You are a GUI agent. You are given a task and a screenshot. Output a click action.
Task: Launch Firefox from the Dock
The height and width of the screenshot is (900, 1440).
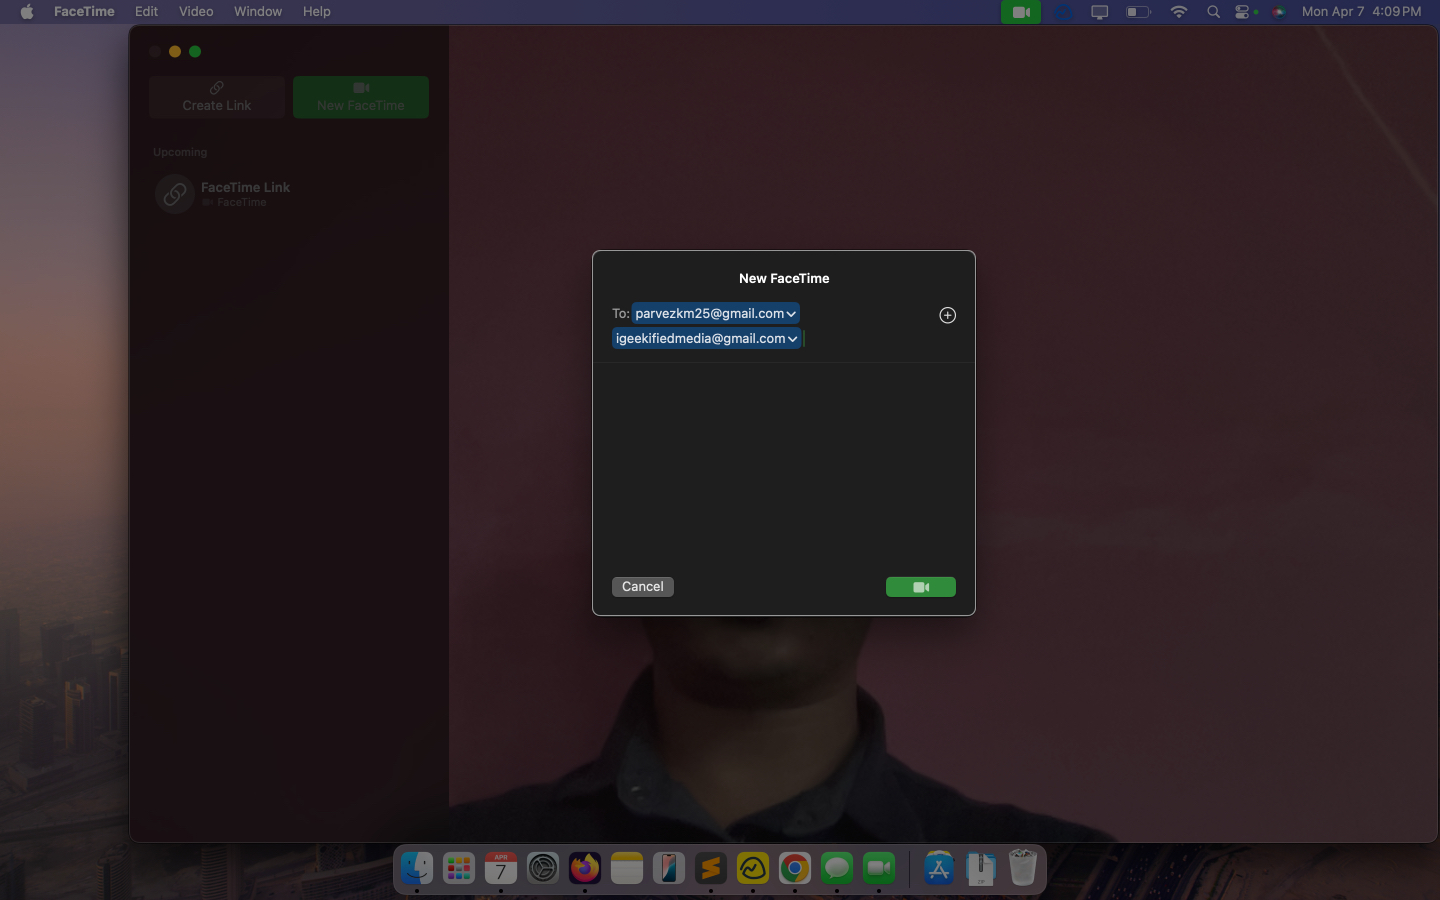tap(585, 869)
